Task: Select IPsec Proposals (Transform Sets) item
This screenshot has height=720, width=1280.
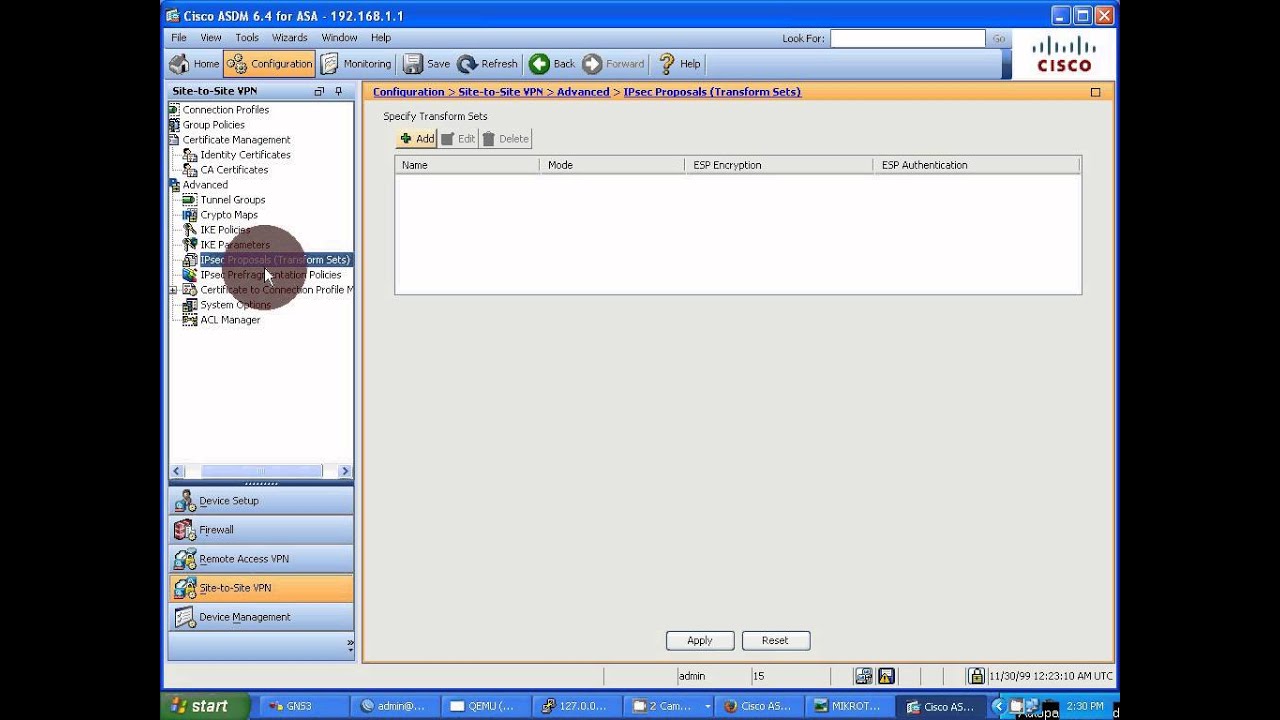Action: (275, 260)
